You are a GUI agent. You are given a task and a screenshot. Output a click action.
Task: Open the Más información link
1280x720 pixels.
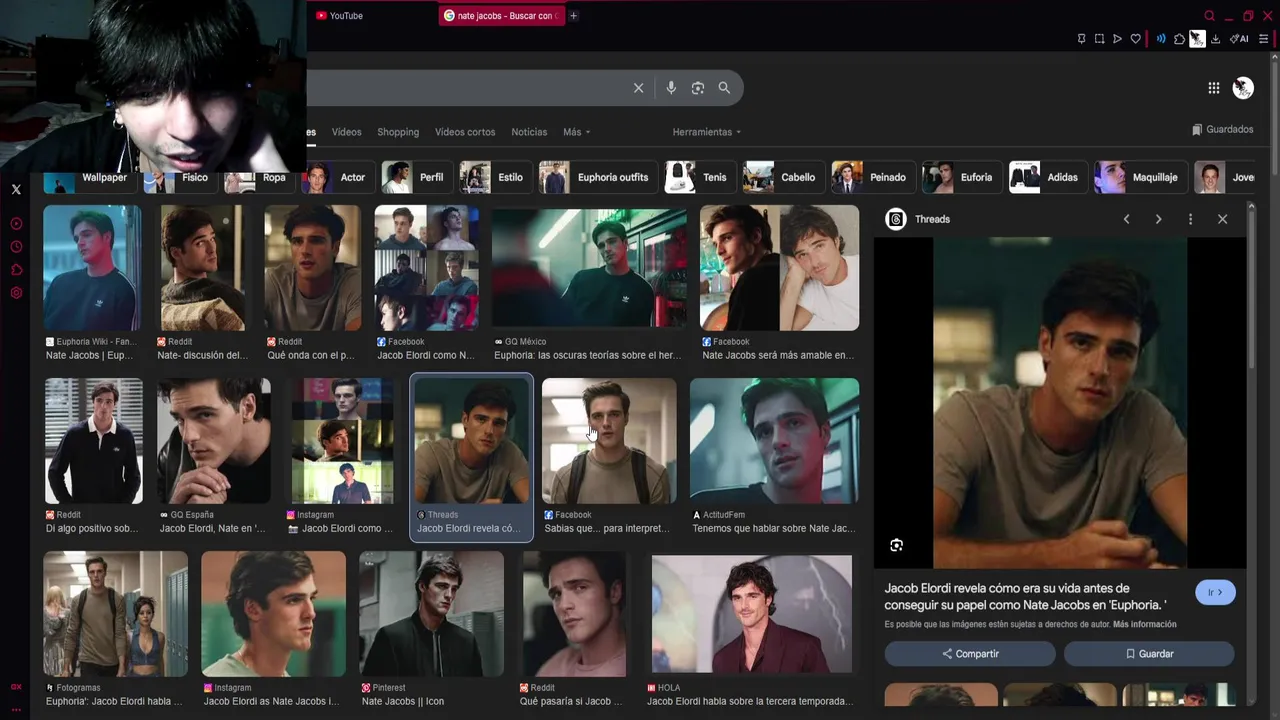pos(1144,624)
